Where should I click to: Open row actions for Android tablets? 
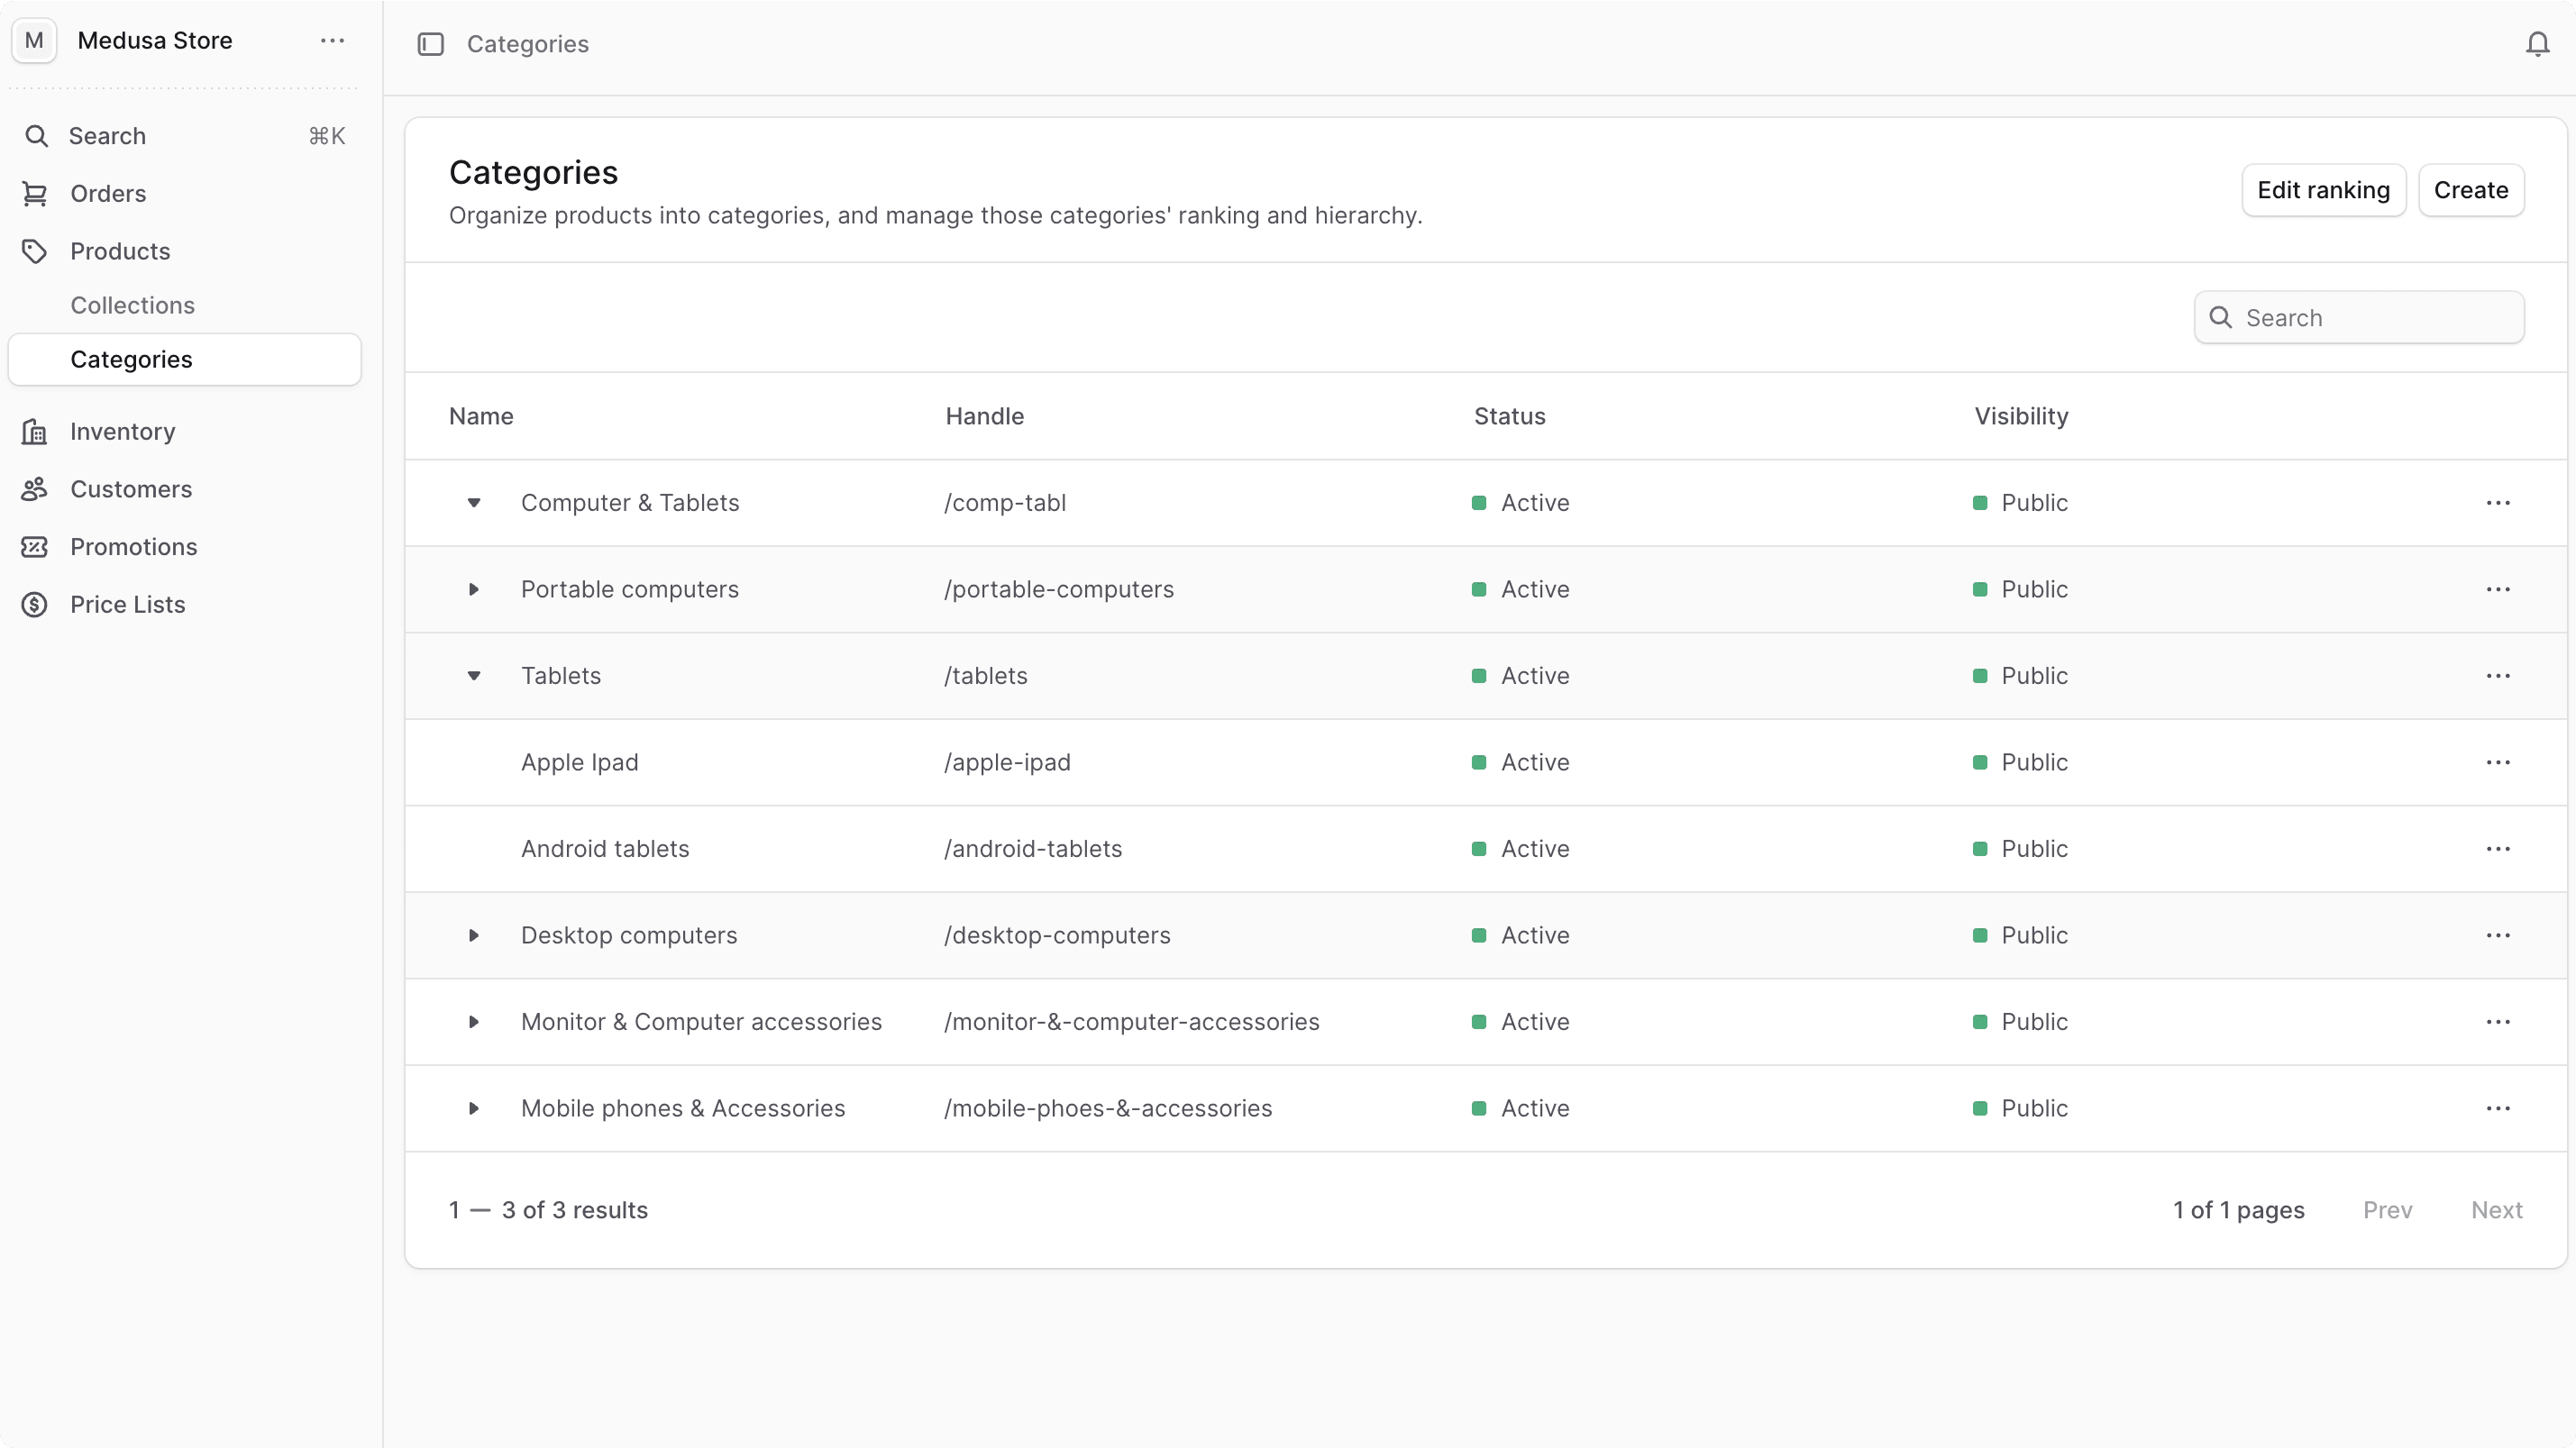click(x=2499, y=848)
